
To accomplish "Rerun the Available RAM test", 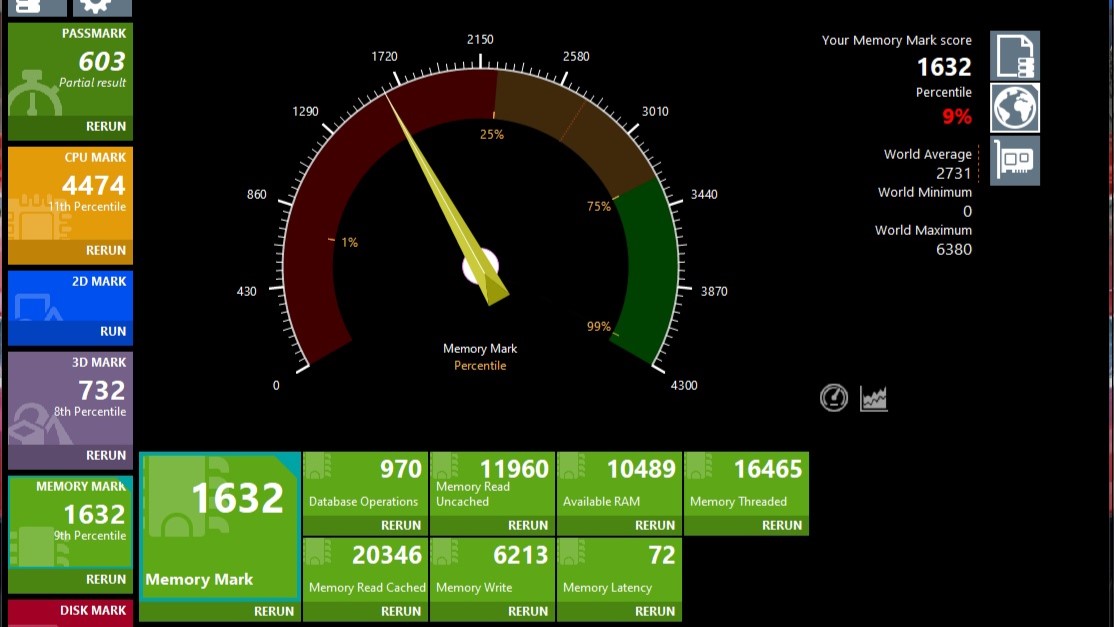I will (x=655, y=525).
